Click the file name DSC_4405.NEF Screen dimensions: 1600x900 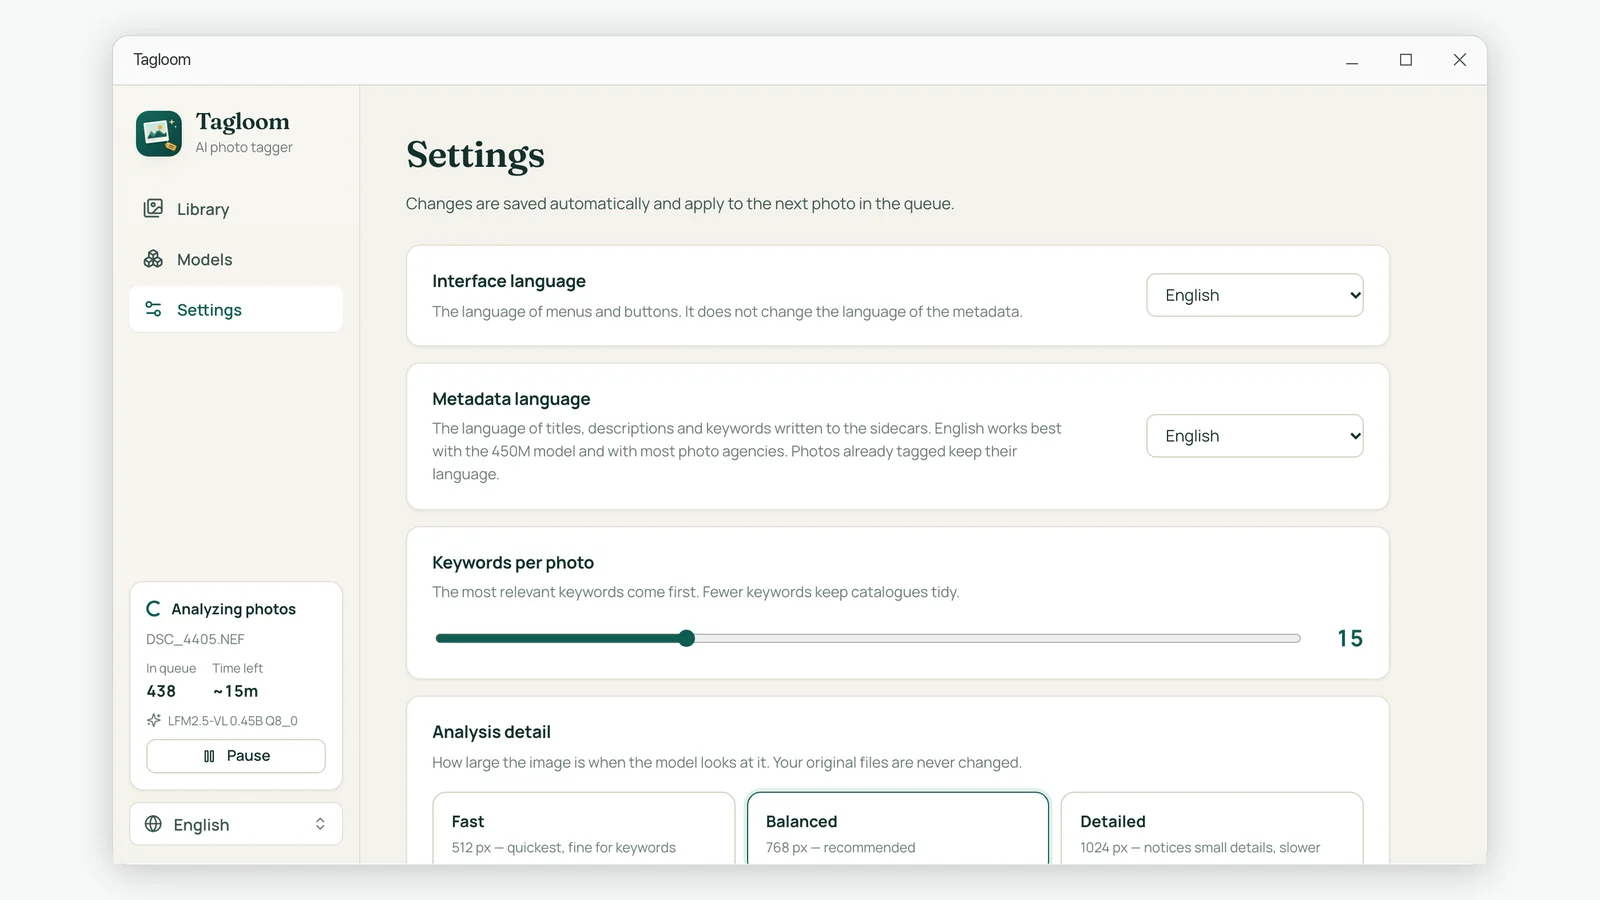pyautogui.click(x=195, y=639)
